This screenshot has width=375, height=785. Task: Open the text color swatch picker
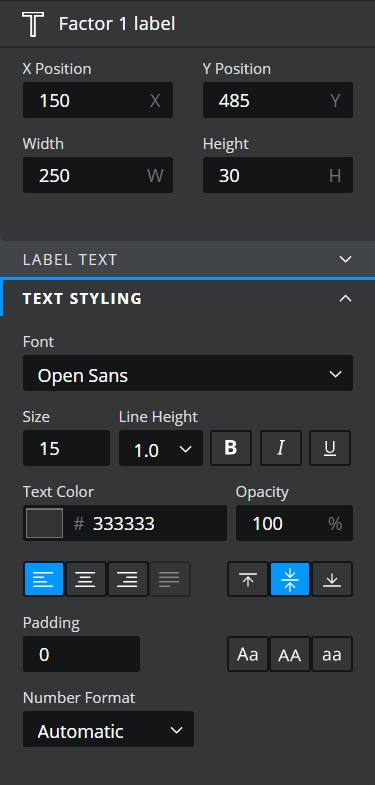click(45, 523)
